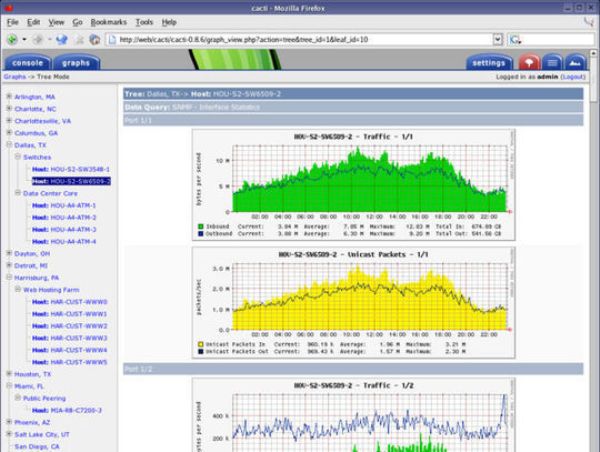Click the browser Back arrow button
This screenshot has height=452, width=600.
(x=12, y=40)
